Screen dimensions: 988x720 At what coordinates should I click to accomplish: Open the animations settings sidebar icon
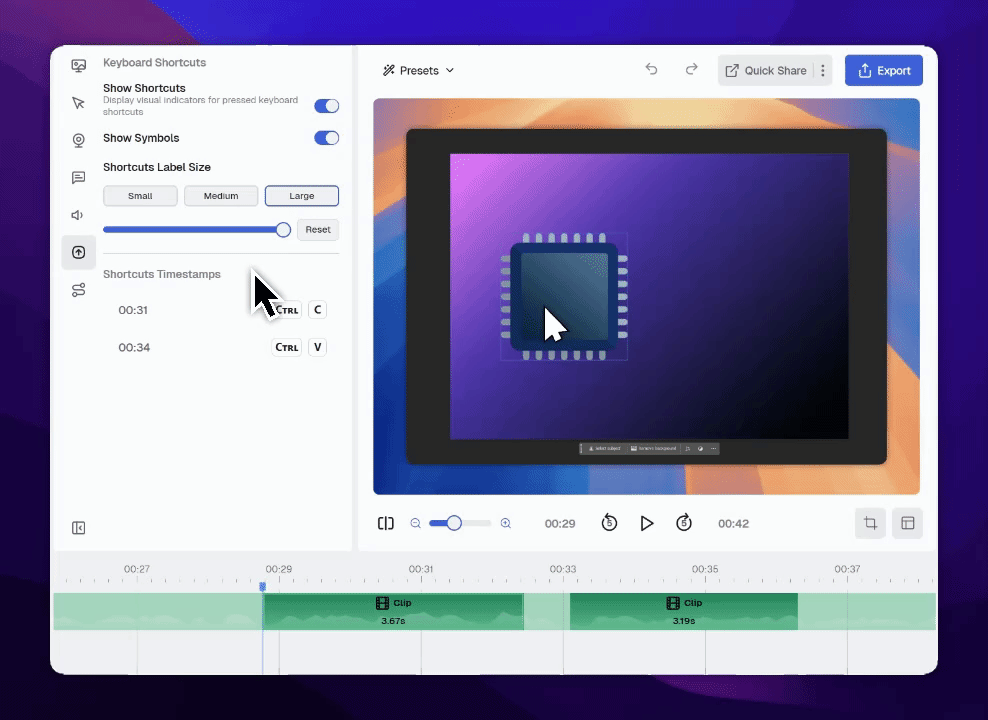point(79,290)
